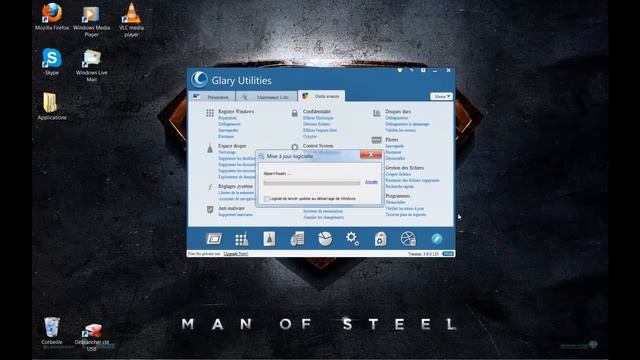Click the blue PRO button in status bar
Image resolution: width=640 pixels, height=360 pixels.
[x=448, y=253]
